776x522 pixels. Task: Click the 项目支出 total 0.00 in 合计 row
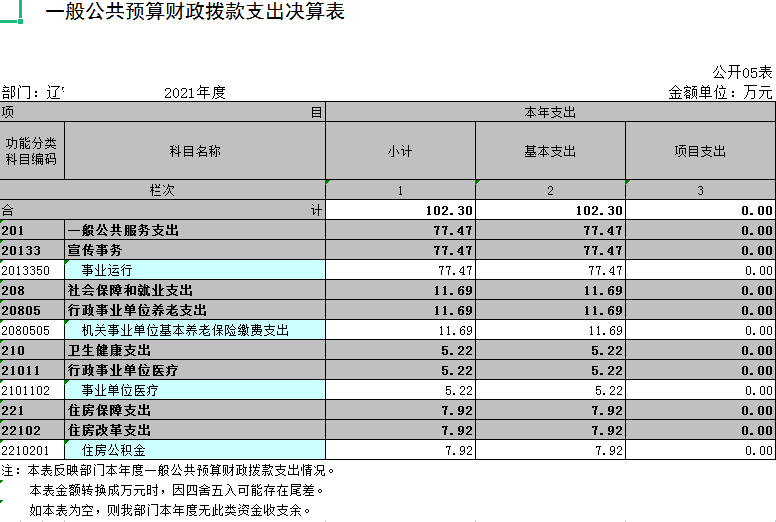700,210
